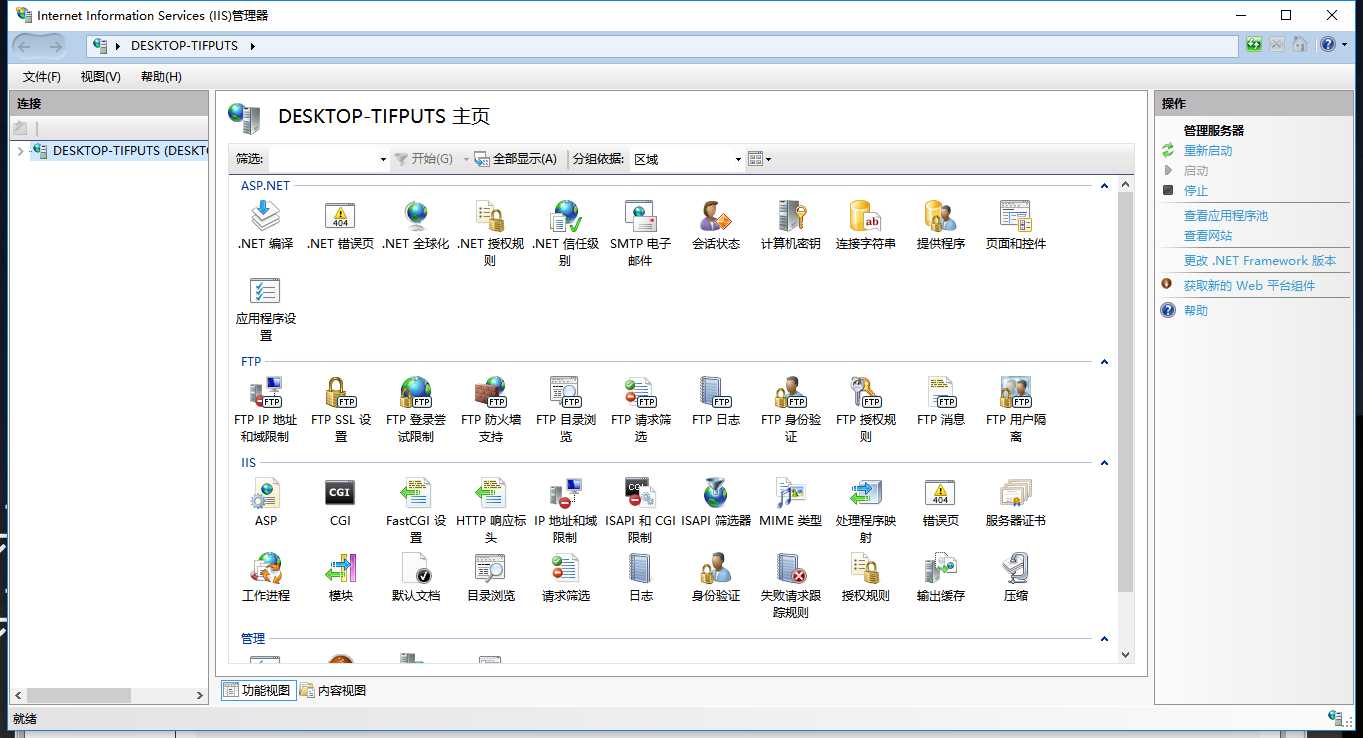Click 更改 .NET Framework 版本 link

(x=1260, y=261)
